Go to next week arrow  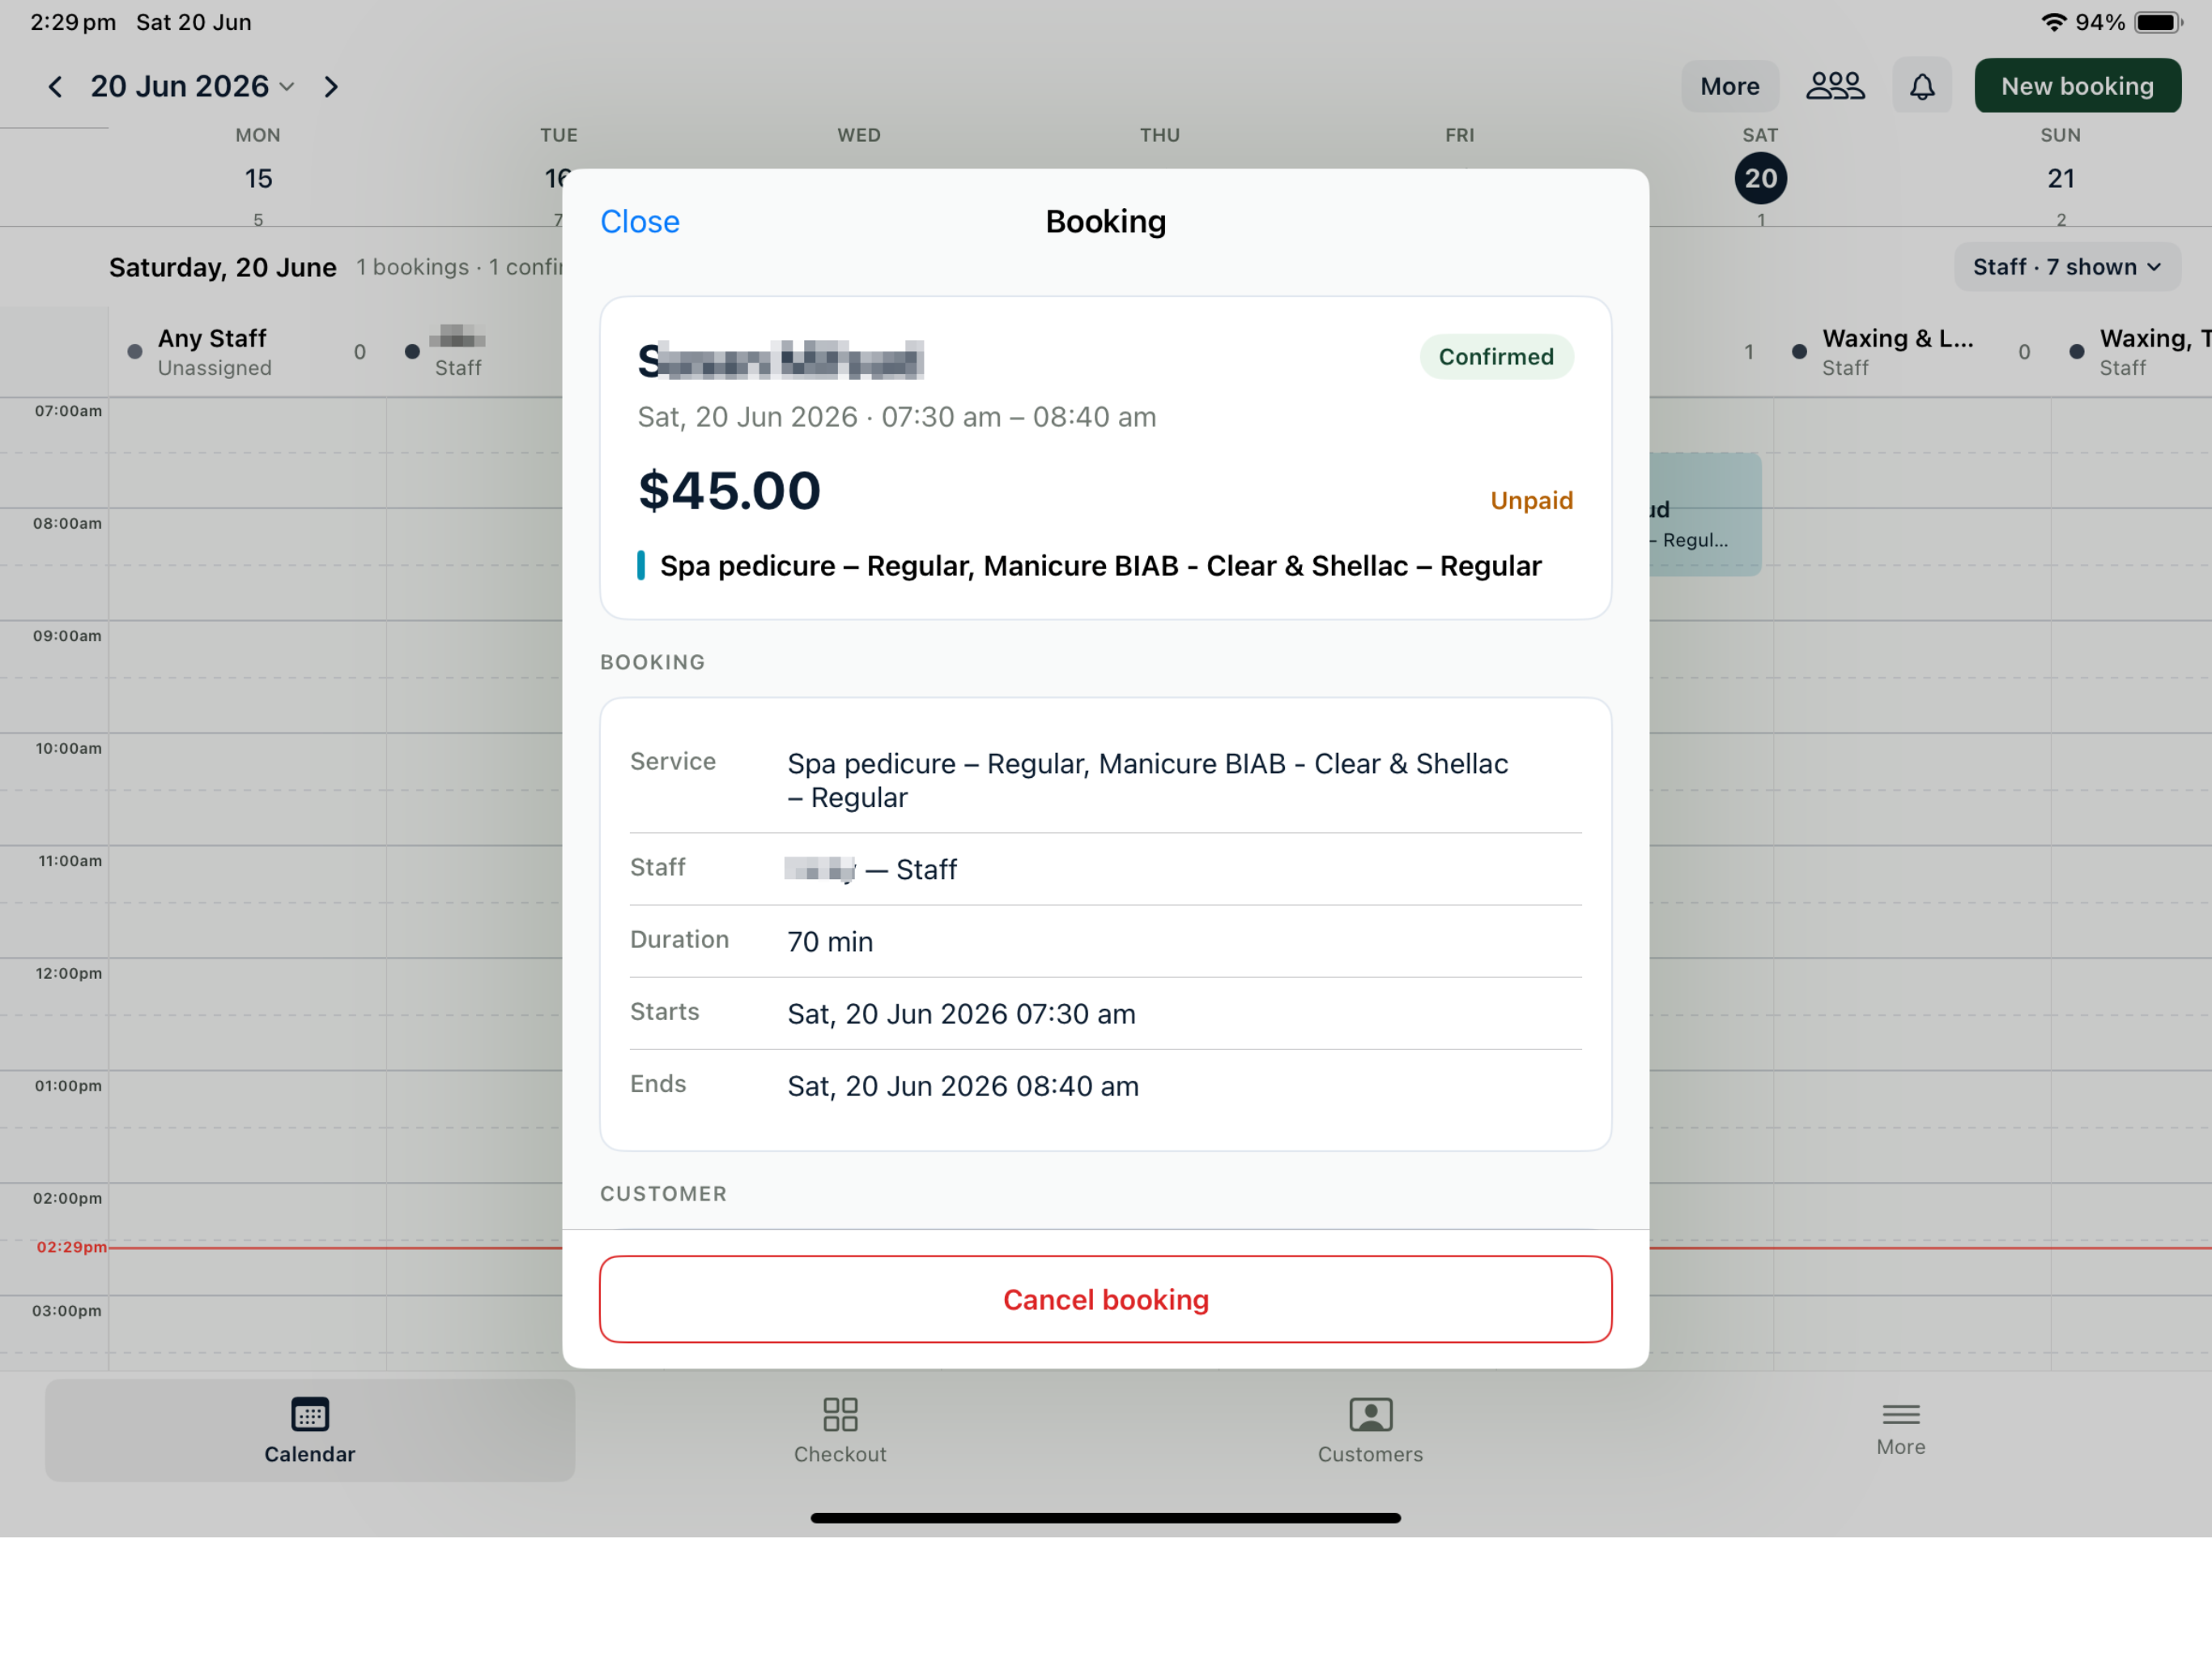pos(331,87)
